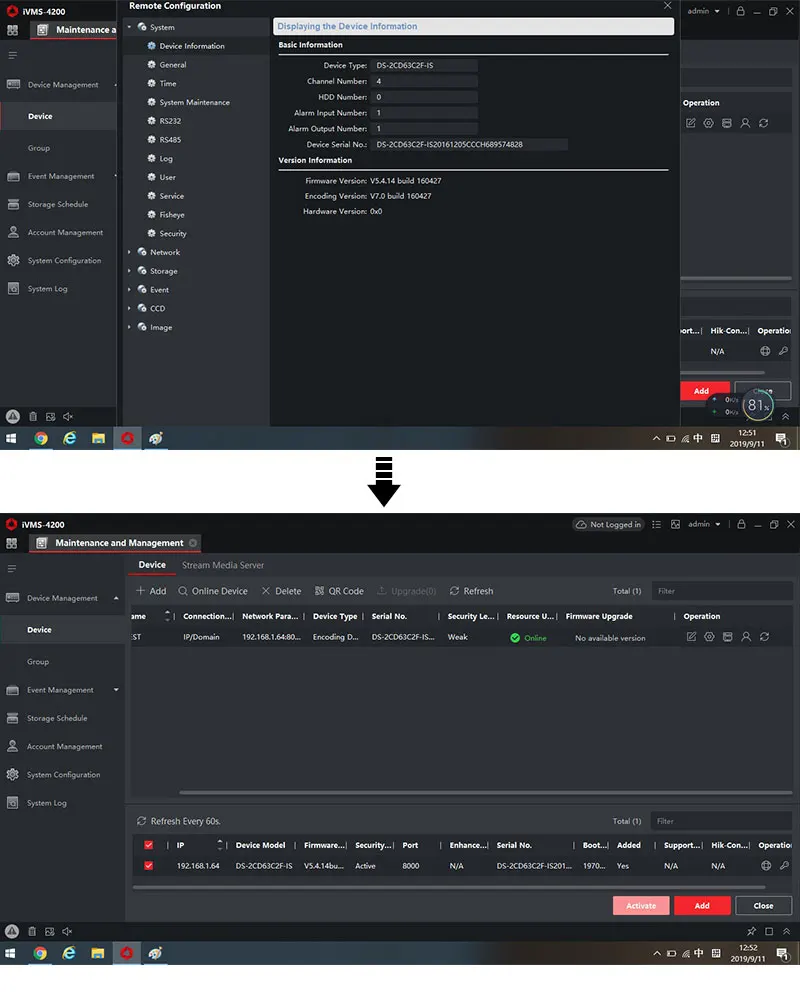Click edit pencil icon in the Online device row
The image size is (800, 1007).
pyautogui.click(x=691, y=637)
